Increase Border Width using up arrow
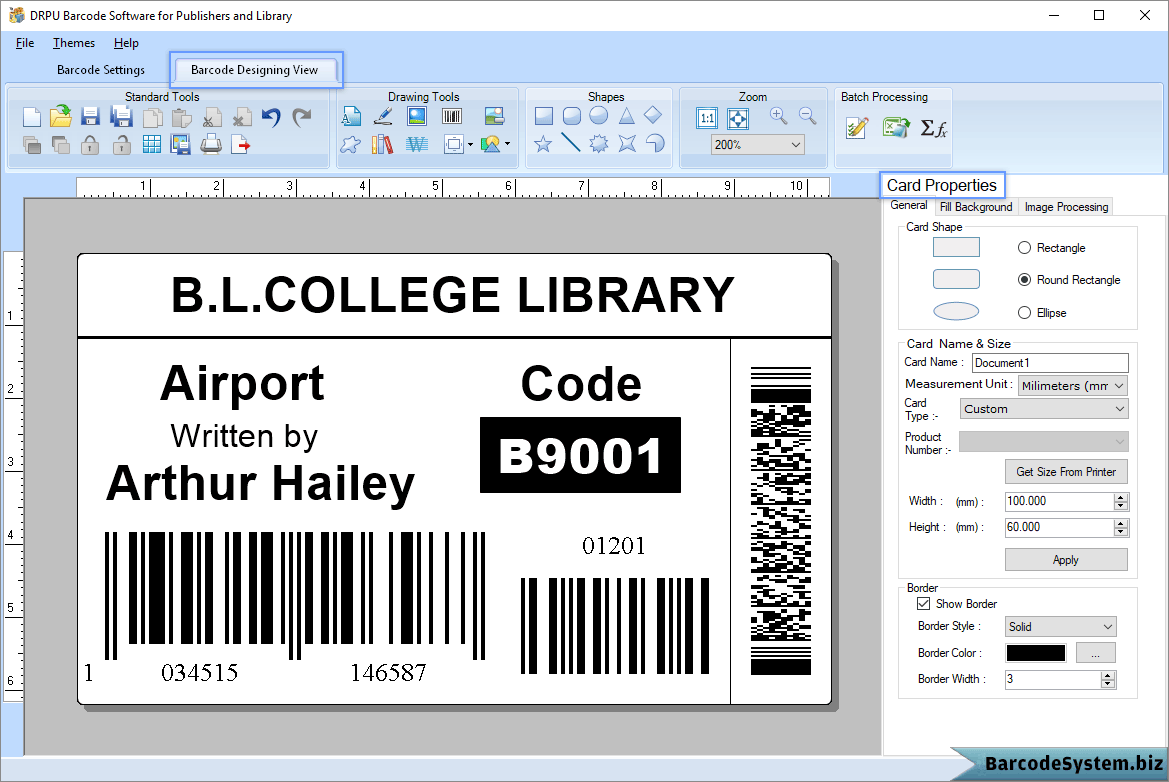Viewport: 1169px width, 782px height. pyautogui.click(x=1109, y=675)
